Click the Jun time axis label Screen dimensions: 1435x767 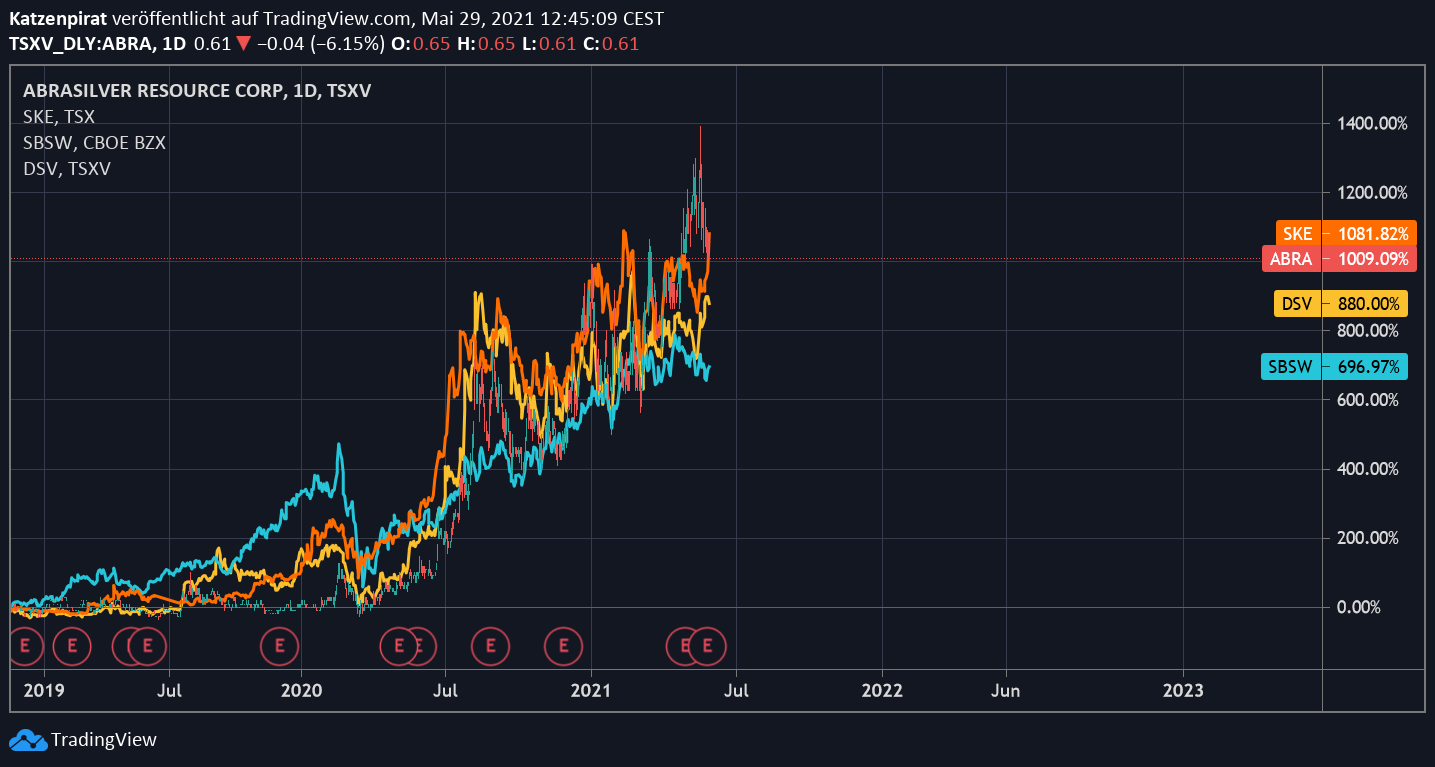(x=1006, y=690)
